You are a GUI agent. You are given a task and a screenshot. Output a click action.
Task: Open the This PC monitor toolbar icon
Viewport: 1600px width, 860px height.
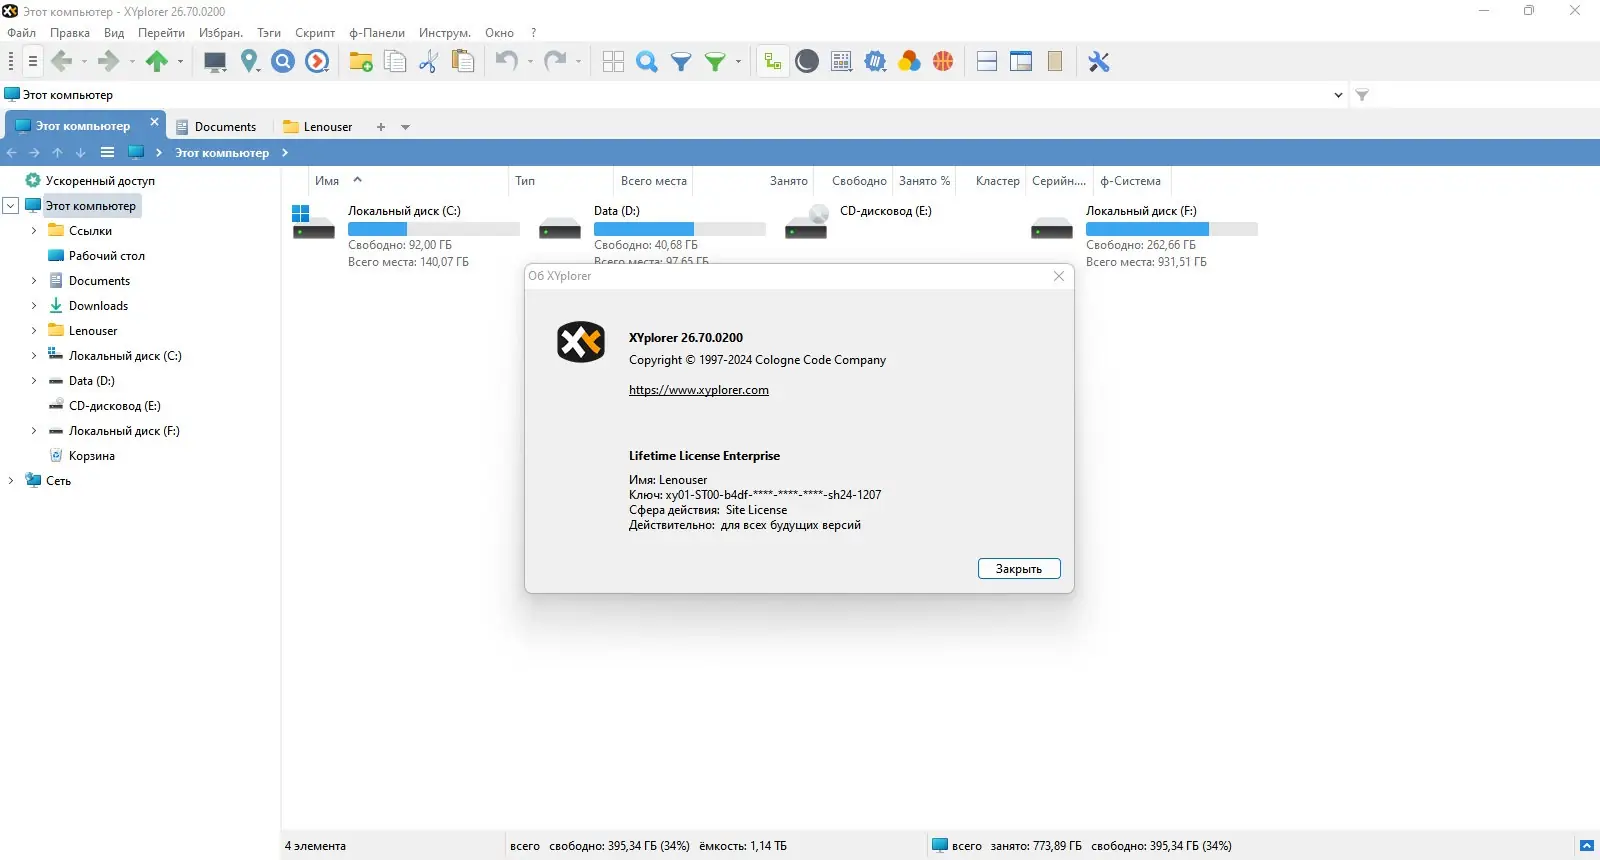coord(215,62)
